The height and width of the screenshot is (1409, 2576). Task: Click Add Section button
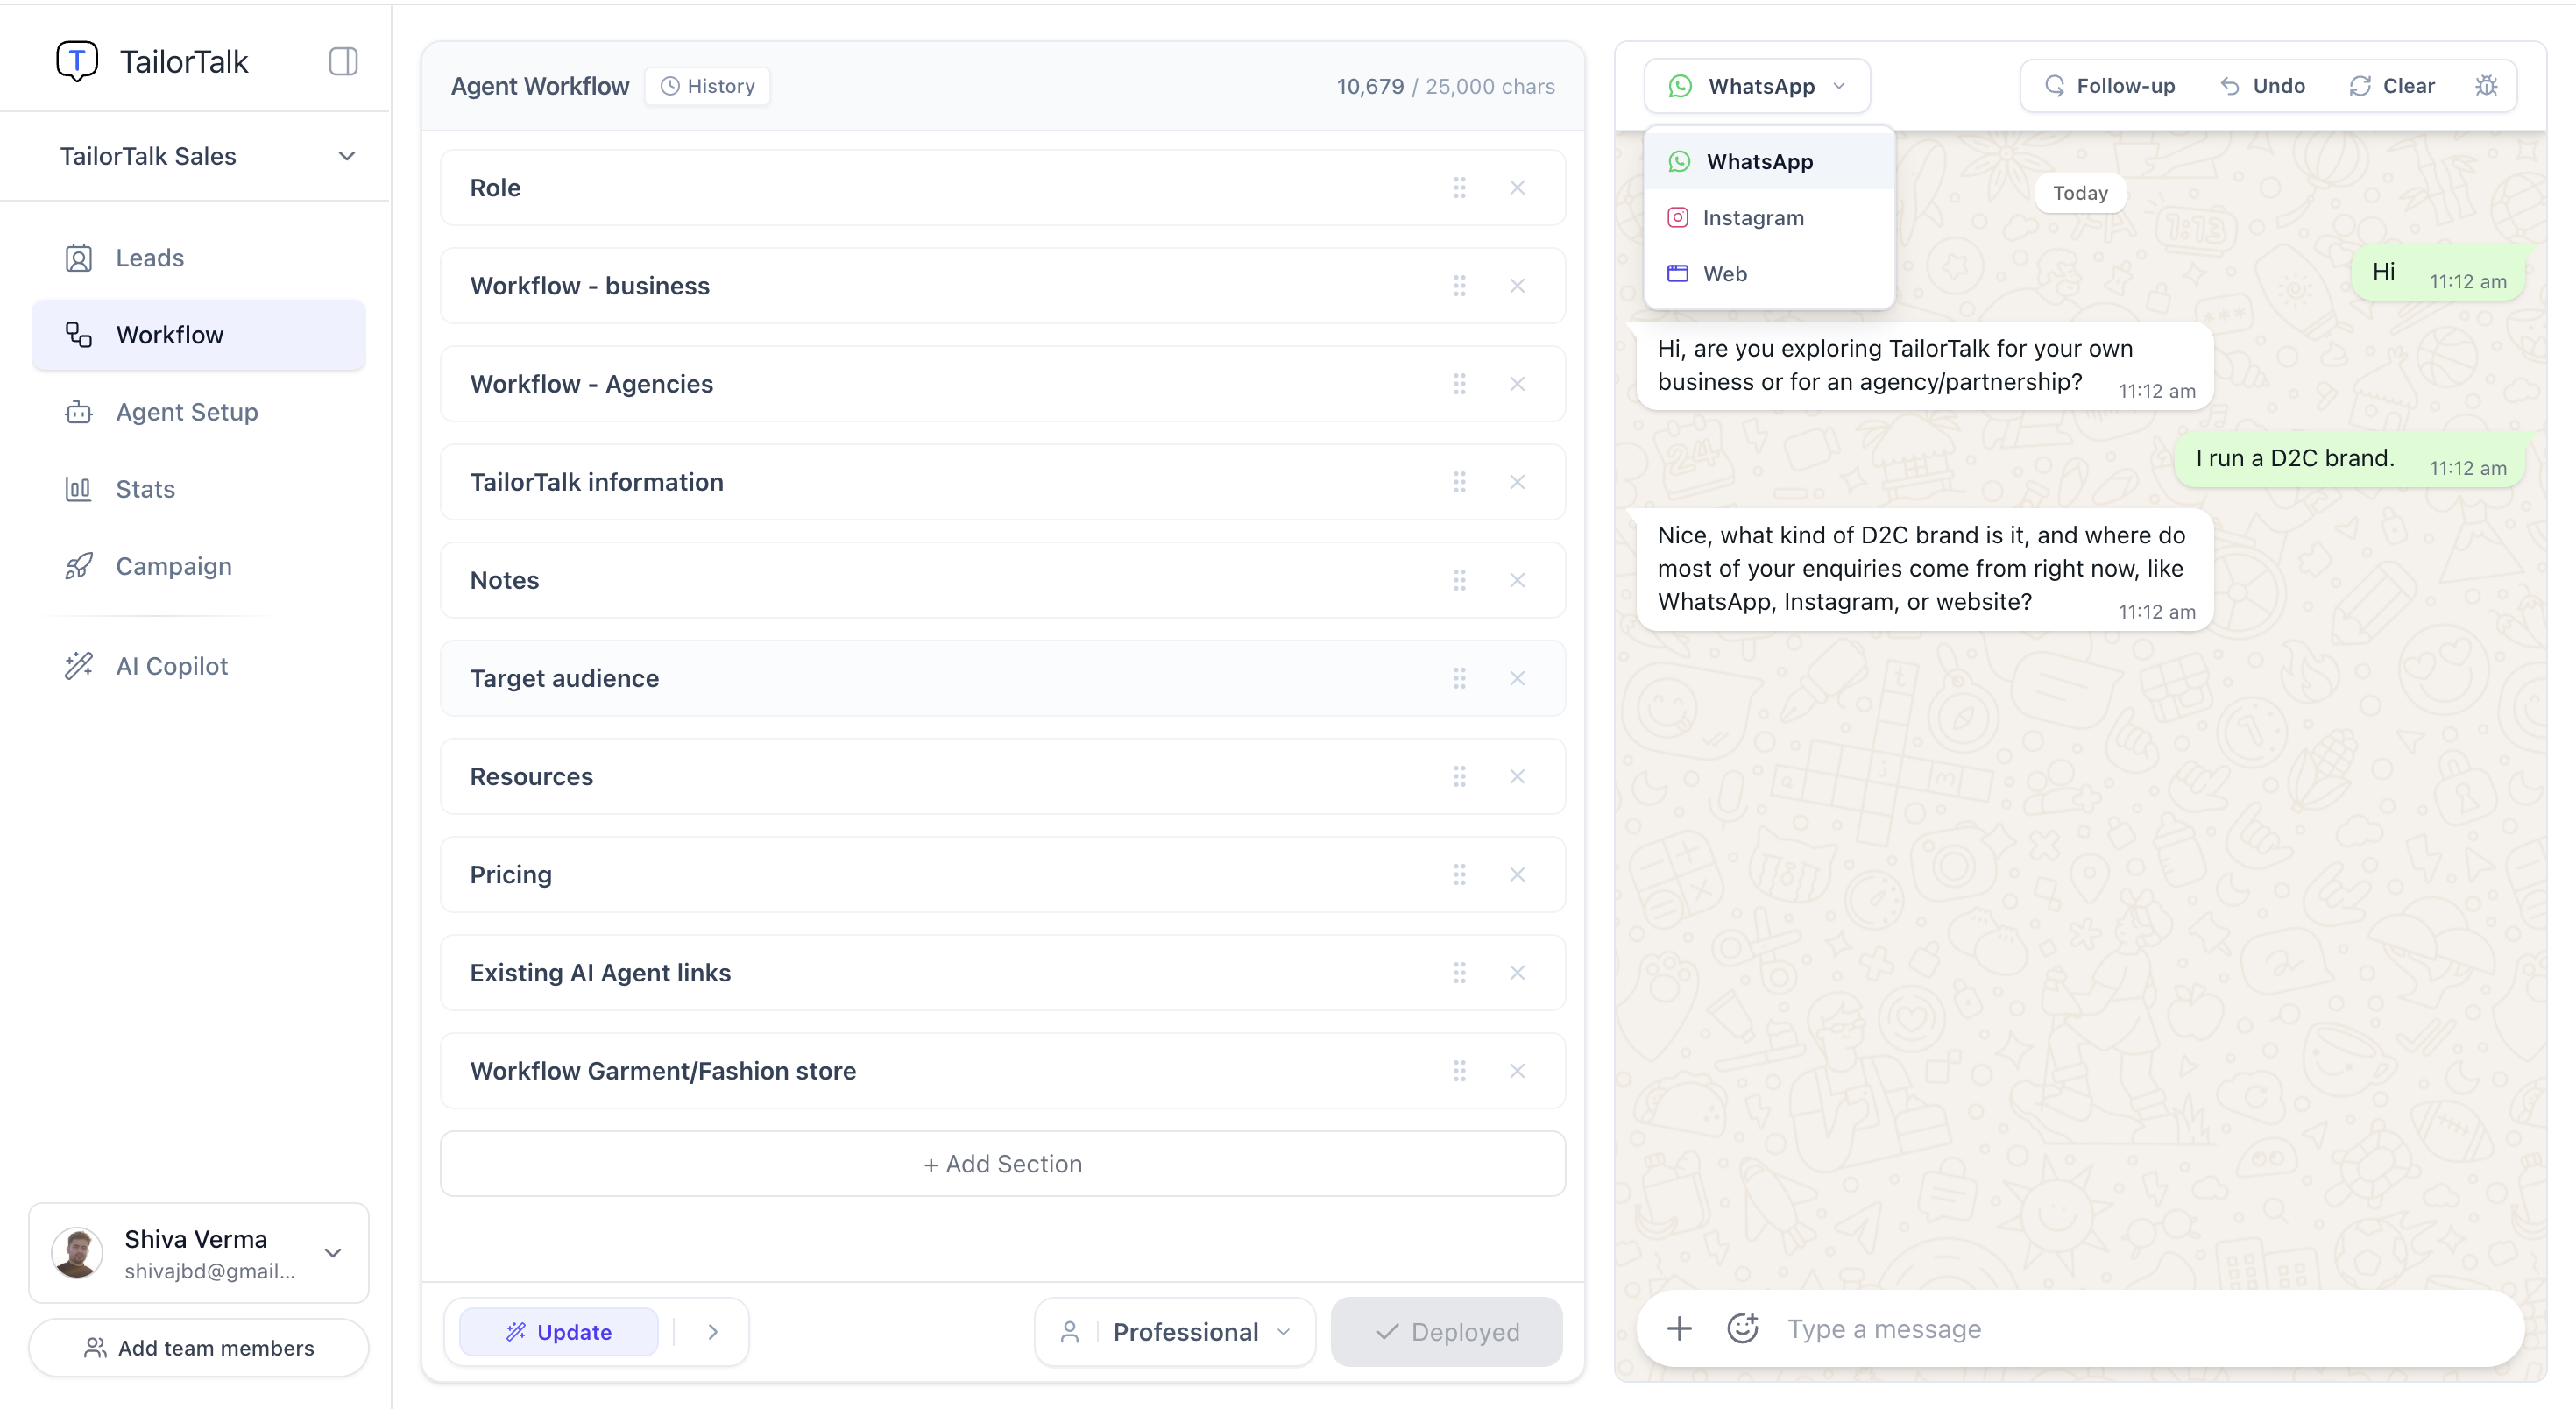pos(1002,1164)
